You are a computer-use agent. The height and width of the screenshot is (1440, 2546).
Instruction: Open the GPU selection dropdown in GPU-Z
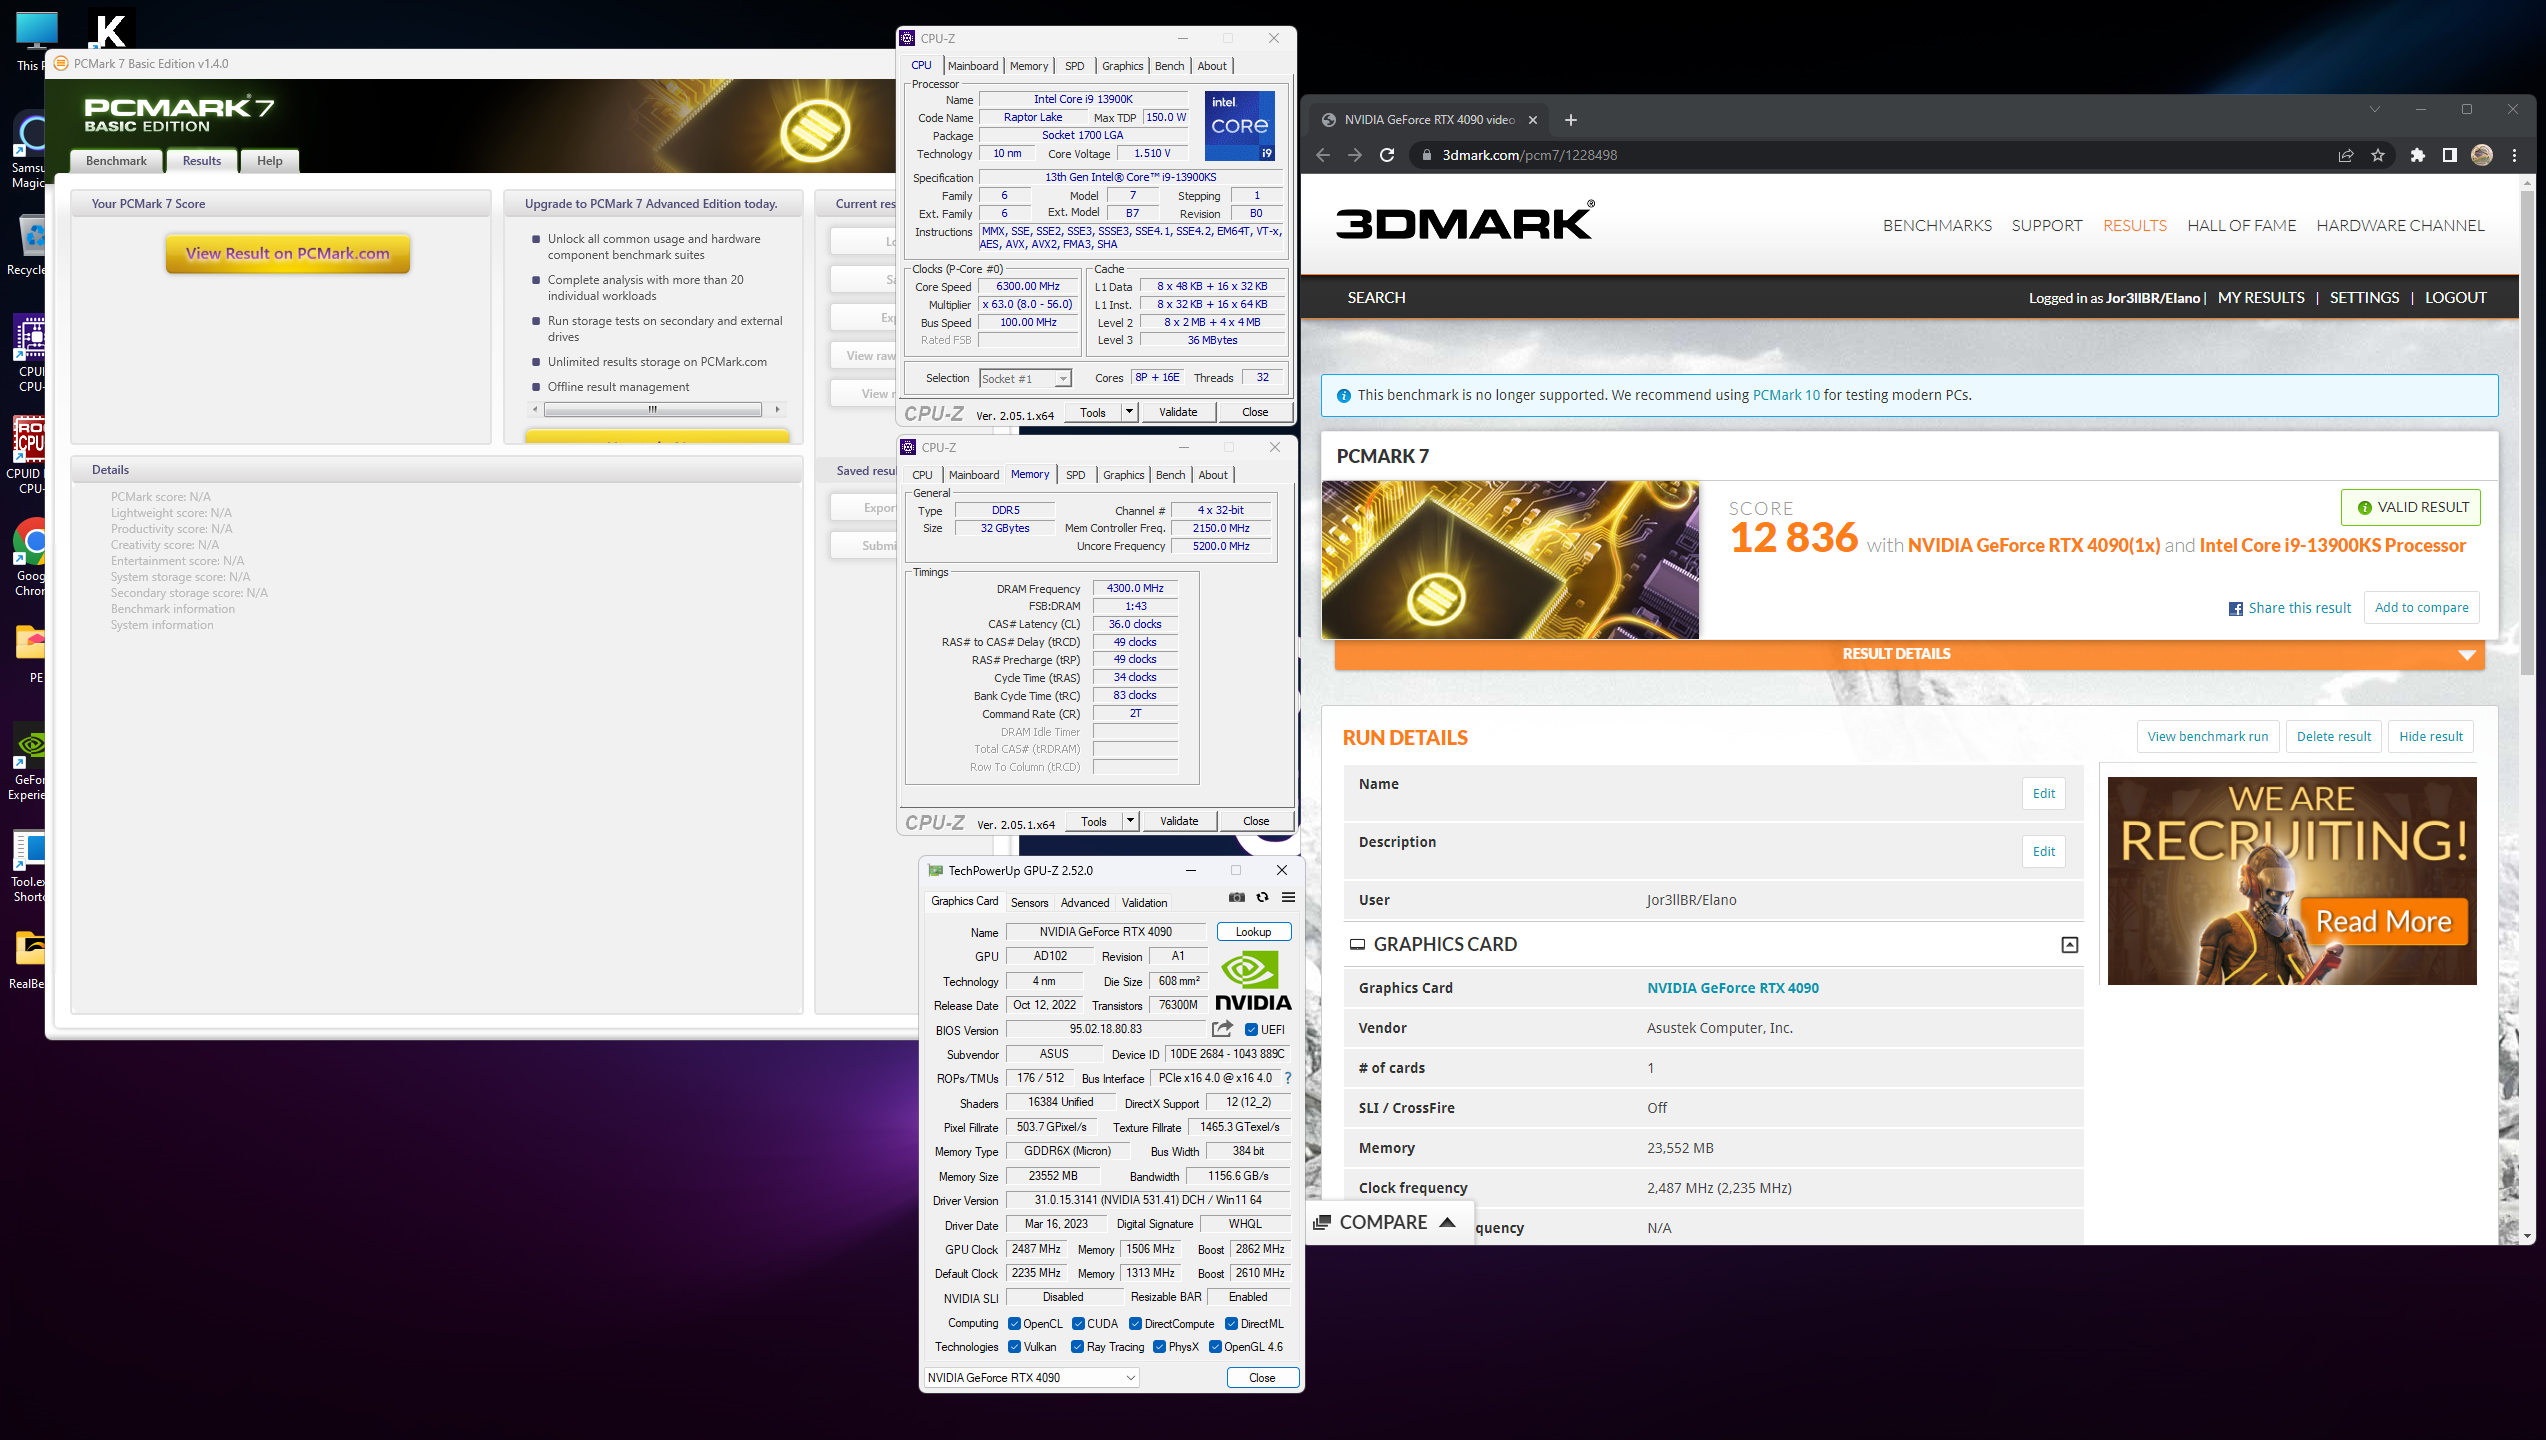[1031, 1378]
